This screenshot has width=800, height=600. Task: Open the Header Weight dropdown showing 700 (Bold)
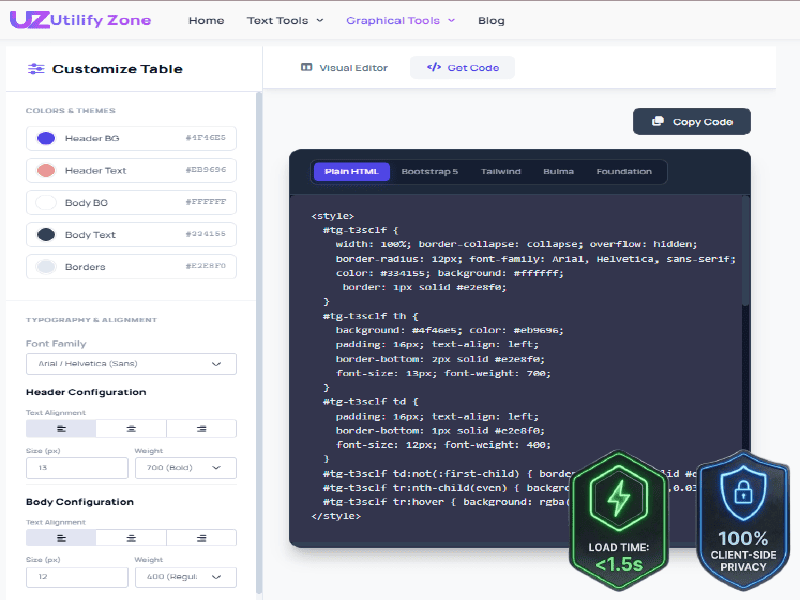point(186,467)
